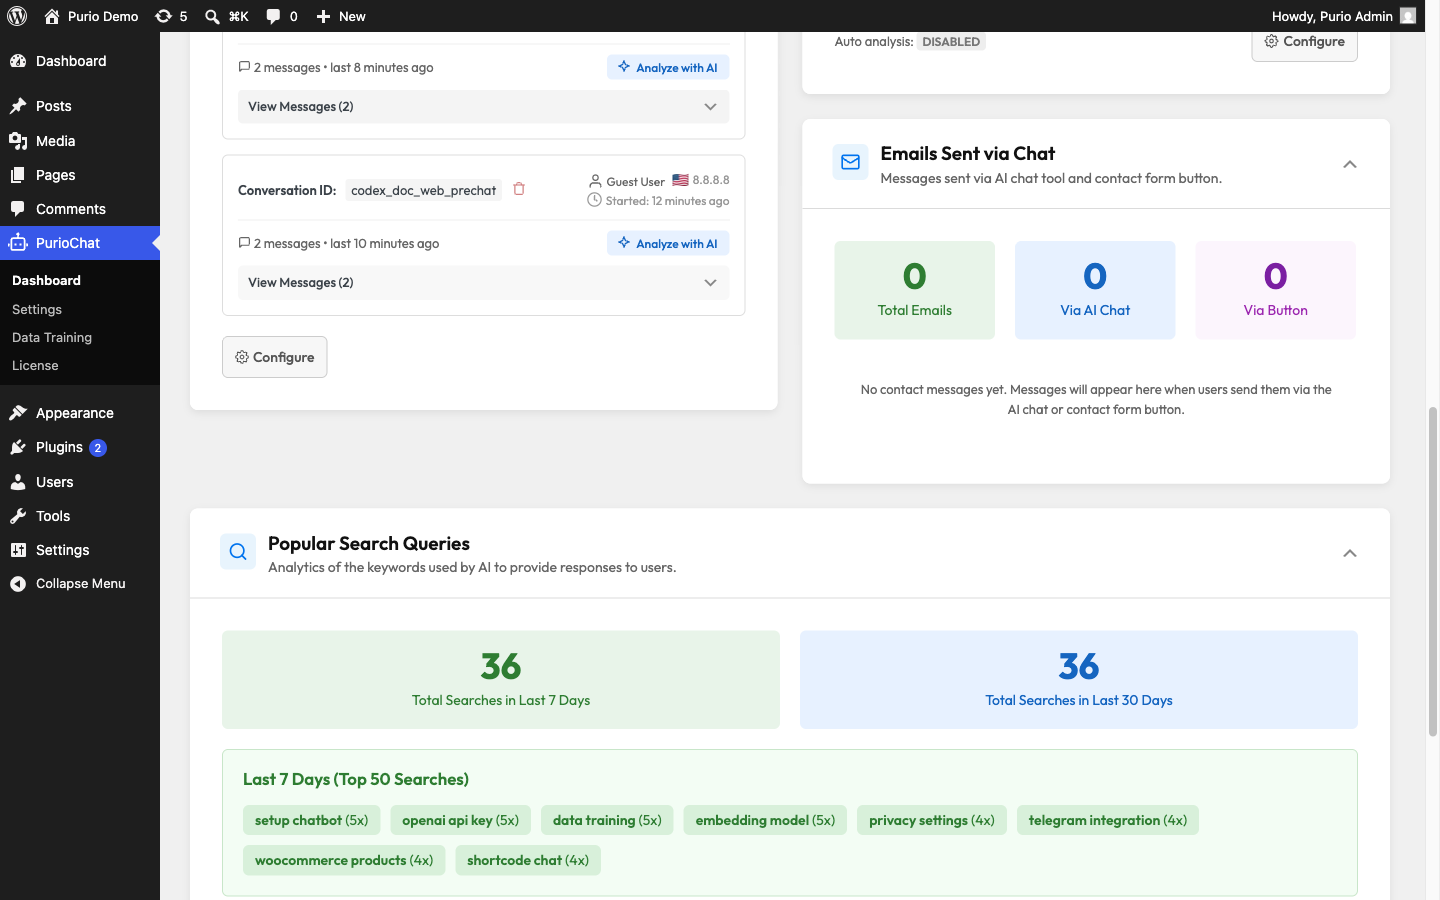Open Howdy, Purio Admin account menu
The height and width of the screenshot is (900, 1440).
[x=1343, y=16]
